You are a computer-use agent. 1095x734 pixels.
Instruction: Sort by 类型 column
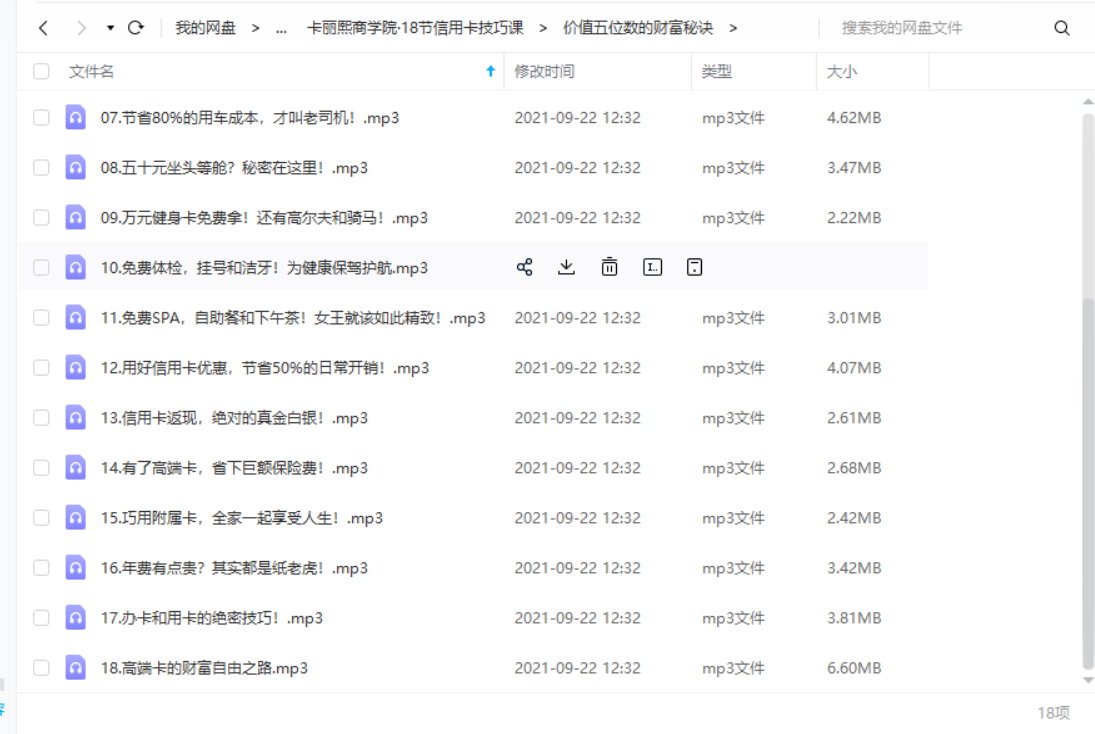click(x=716, y=71)
